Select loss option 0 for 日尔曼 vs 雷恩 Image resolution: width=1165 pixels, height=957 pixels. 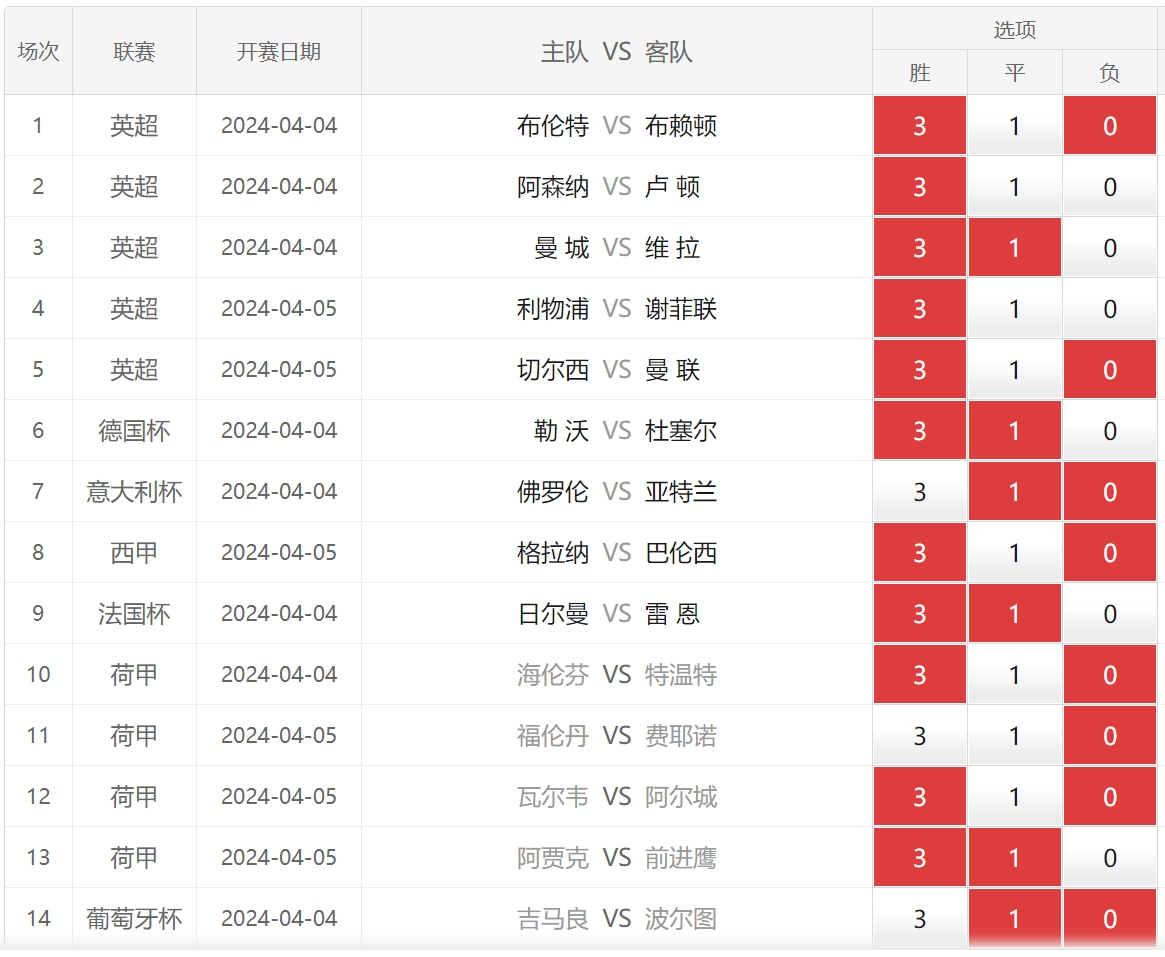[1110, 613]
